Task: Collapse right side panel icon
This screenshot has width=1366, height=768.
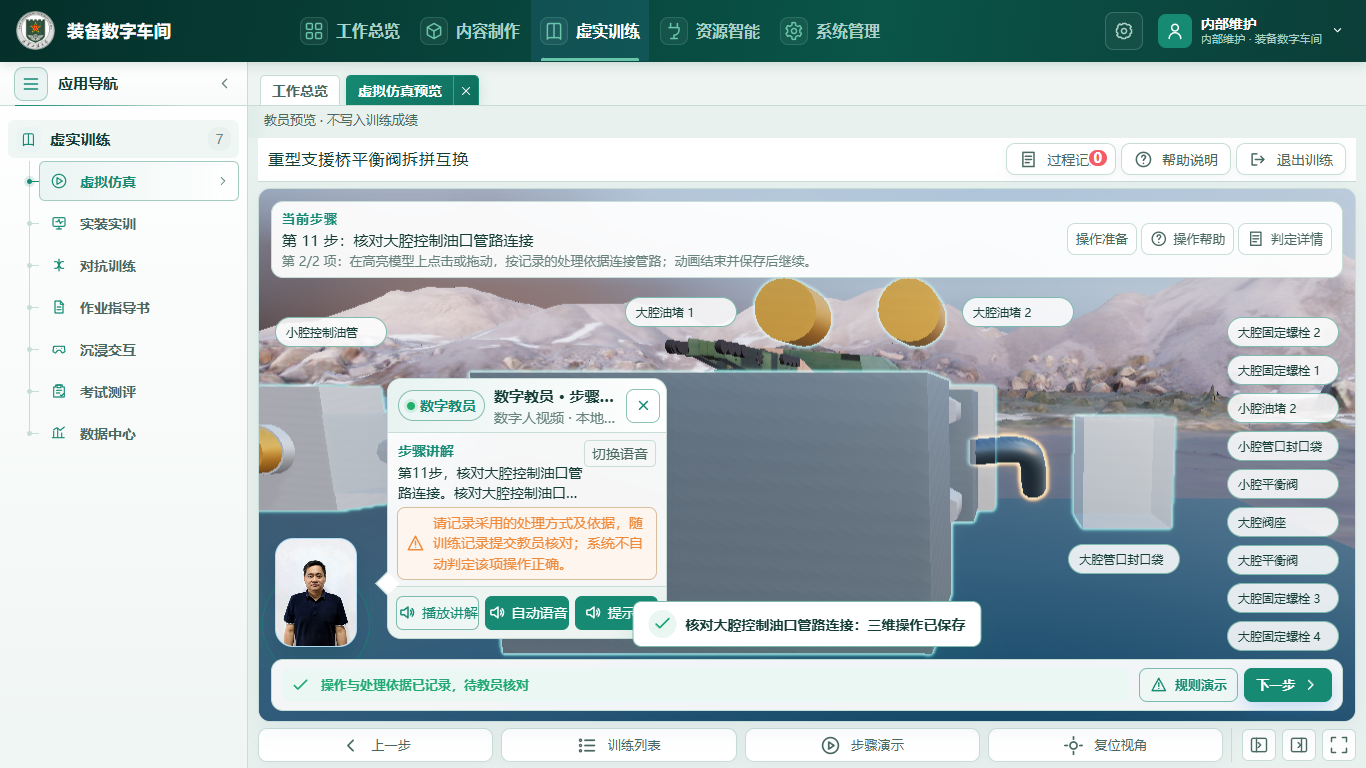Action: pos(1298,745)
